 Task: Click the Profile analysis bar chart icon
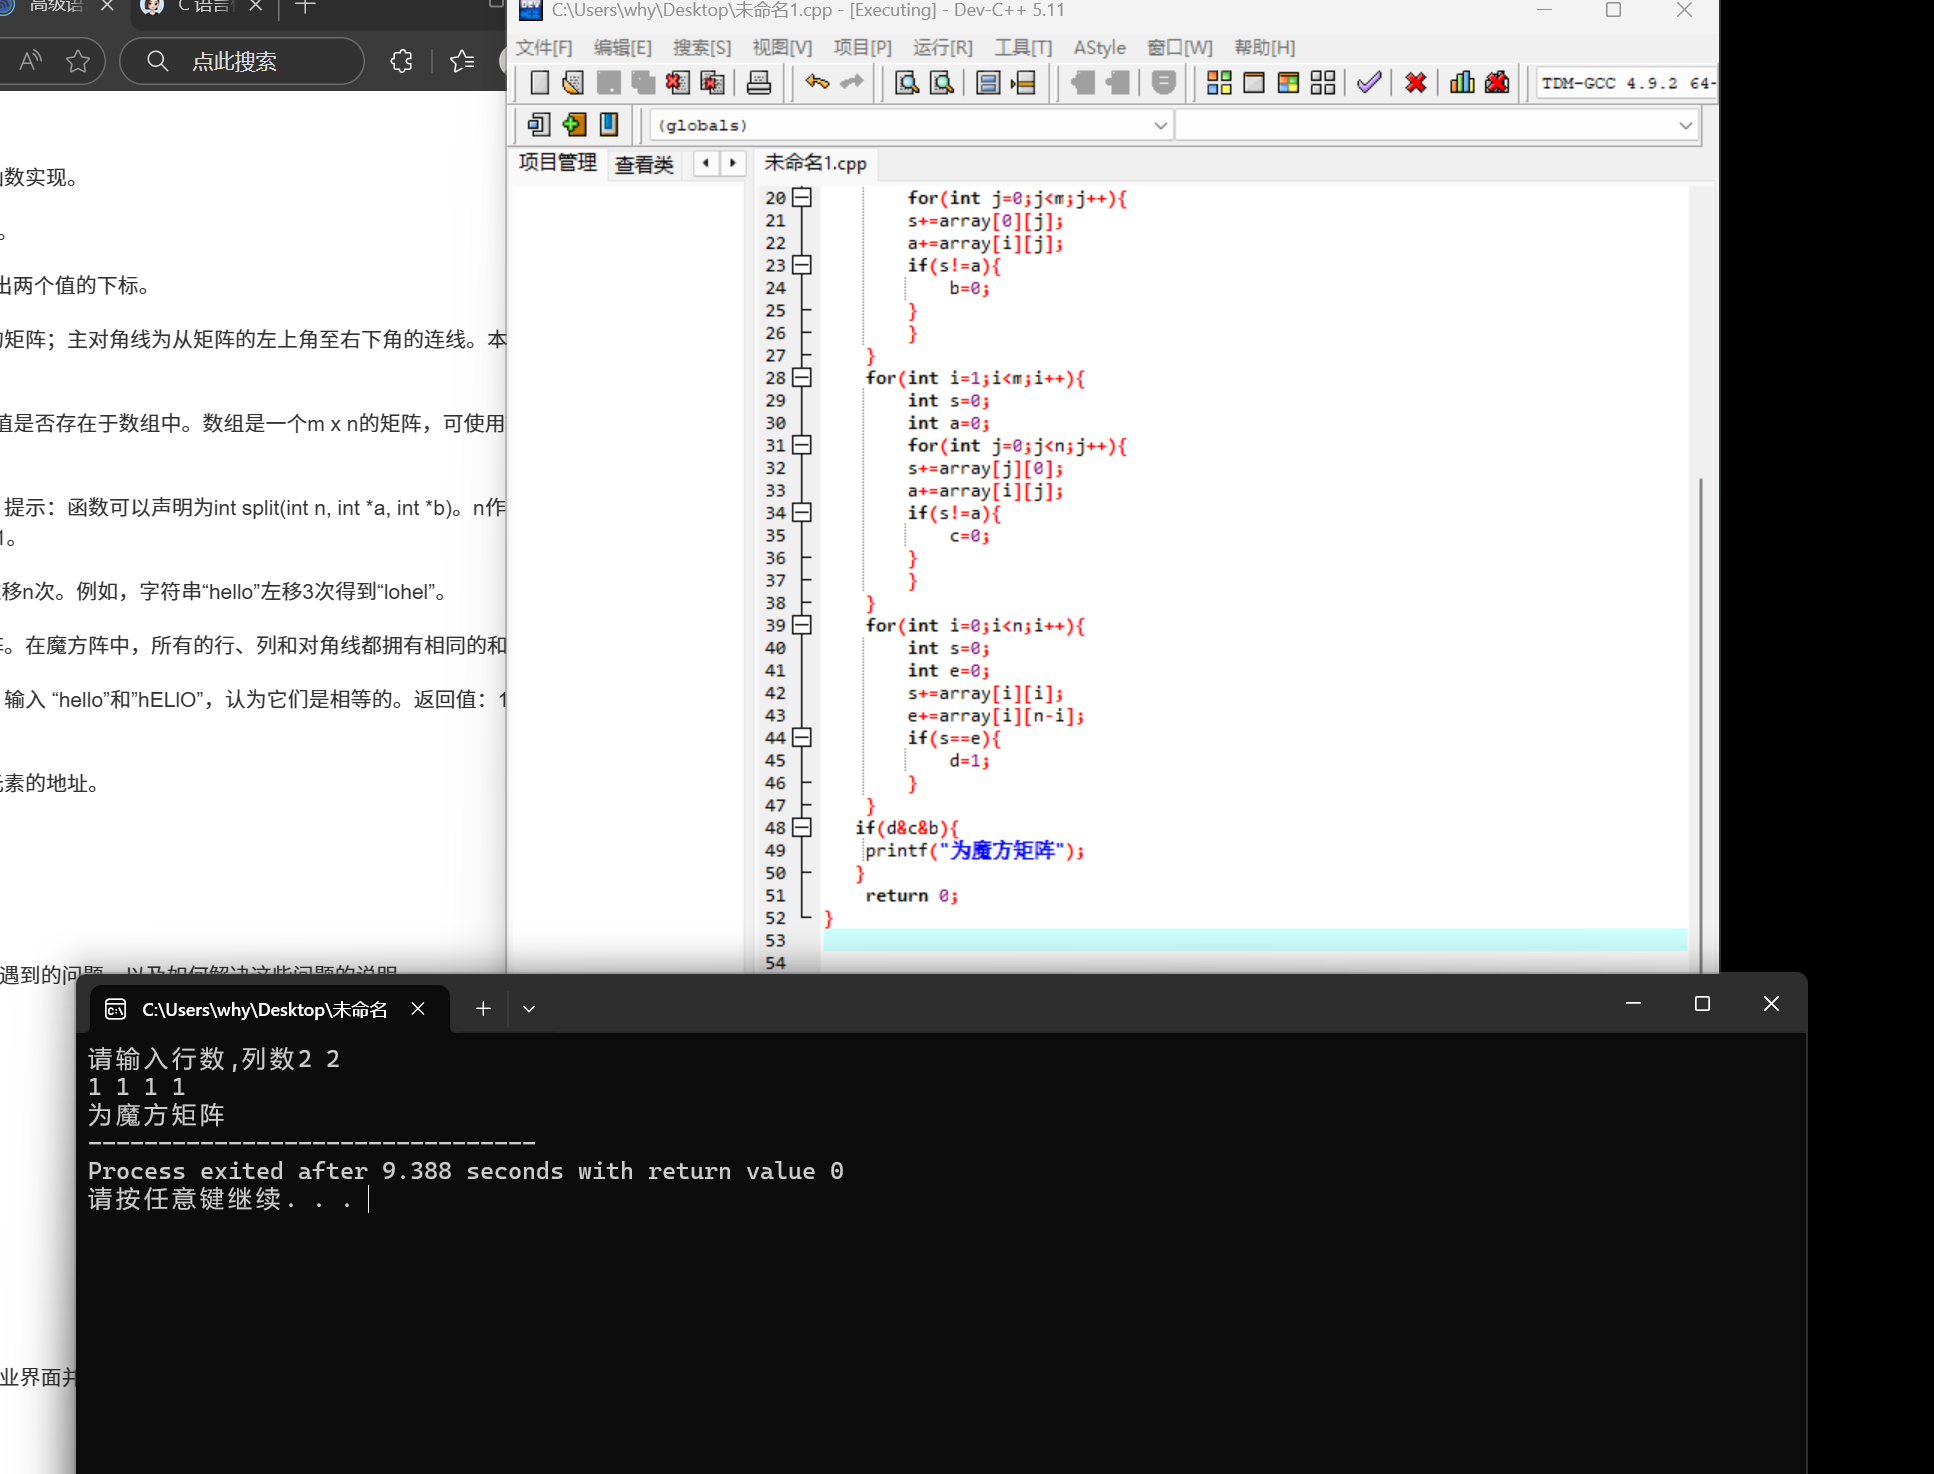1462,83
